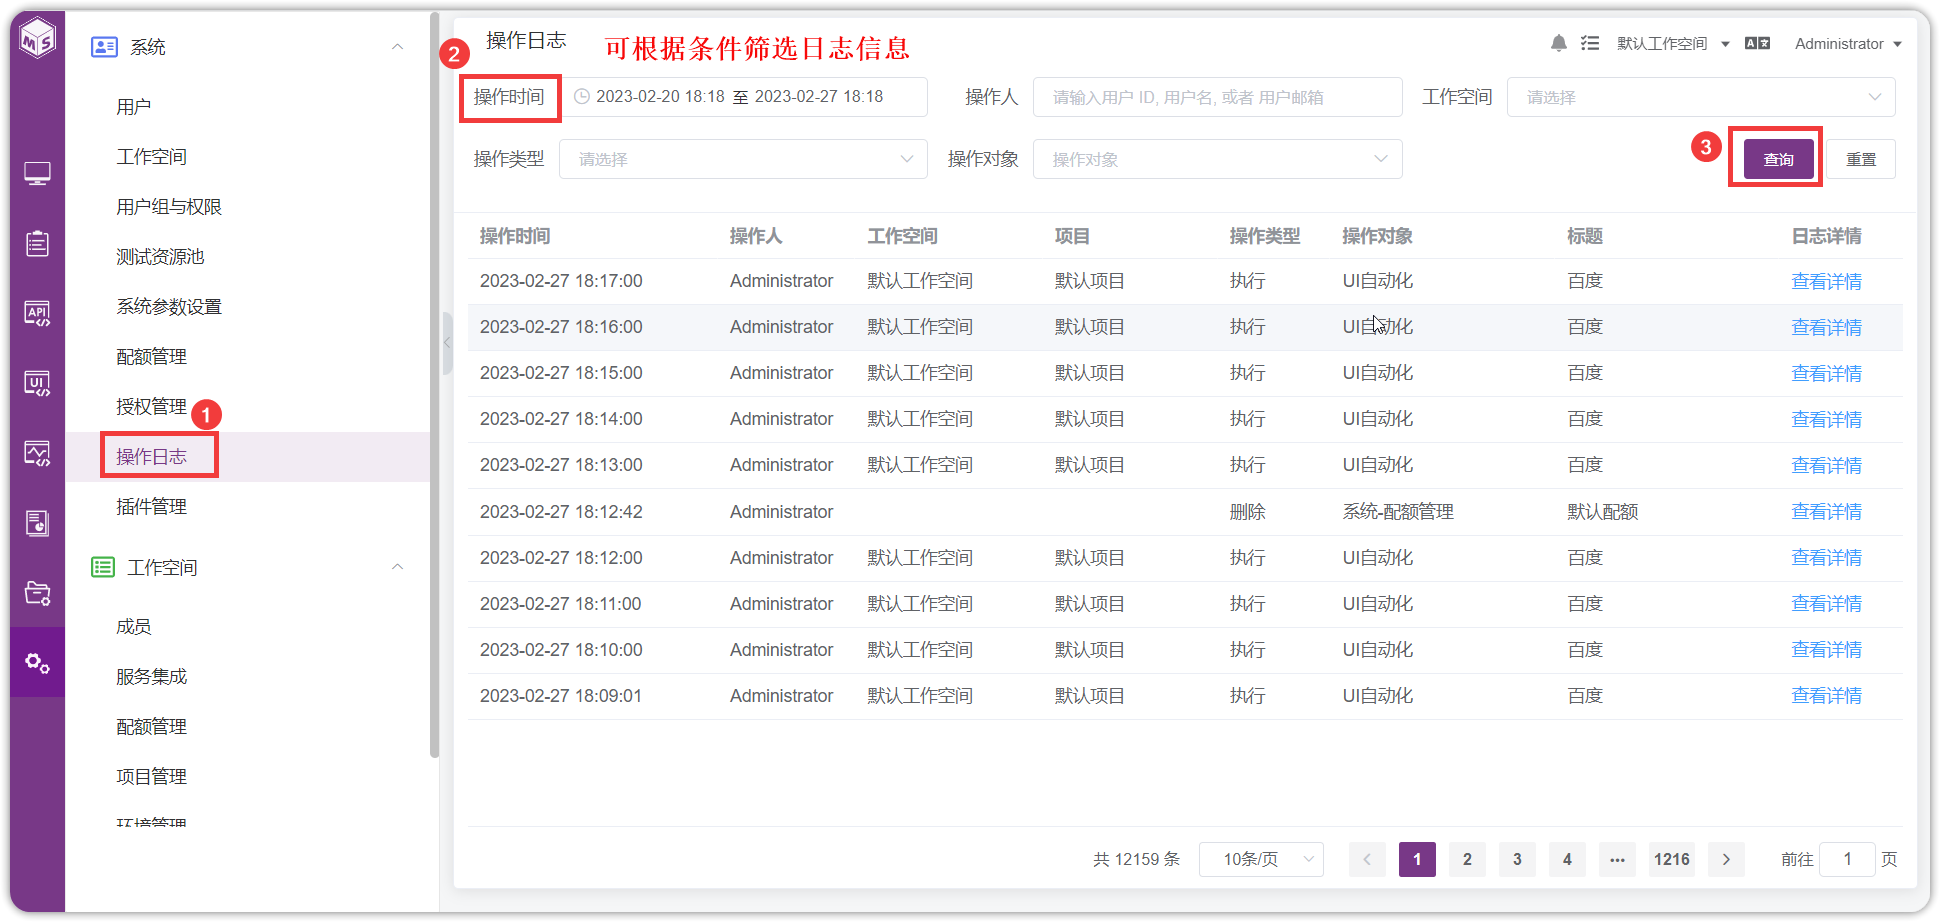Open the 操作对象 filter dropdown
The image size is (1940, 922).
coord(1217,159)
